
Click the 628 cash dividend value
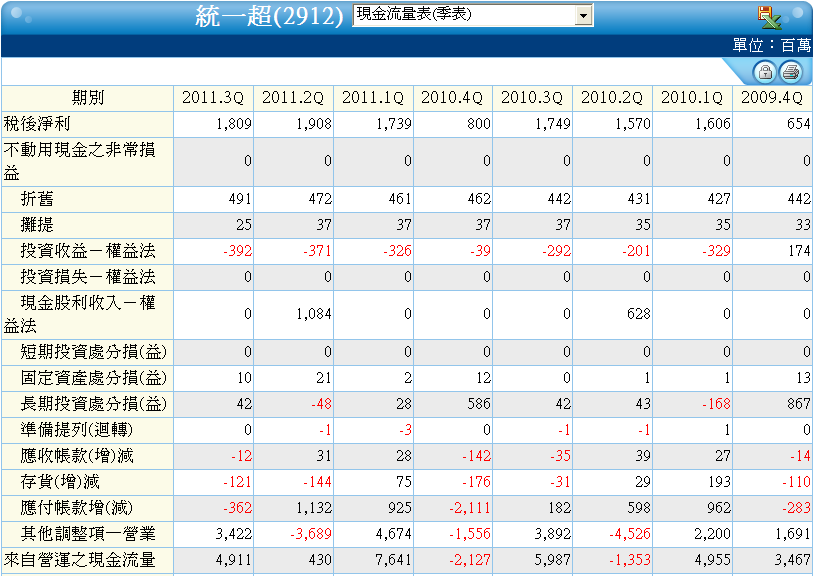tap(639, 314)
